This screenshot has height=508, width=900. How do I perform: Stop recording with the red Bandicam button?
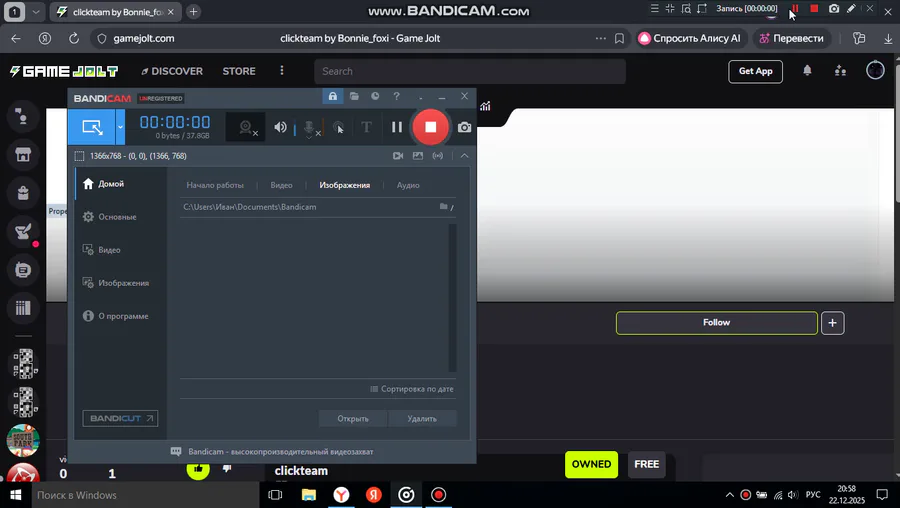coord(430,127)
